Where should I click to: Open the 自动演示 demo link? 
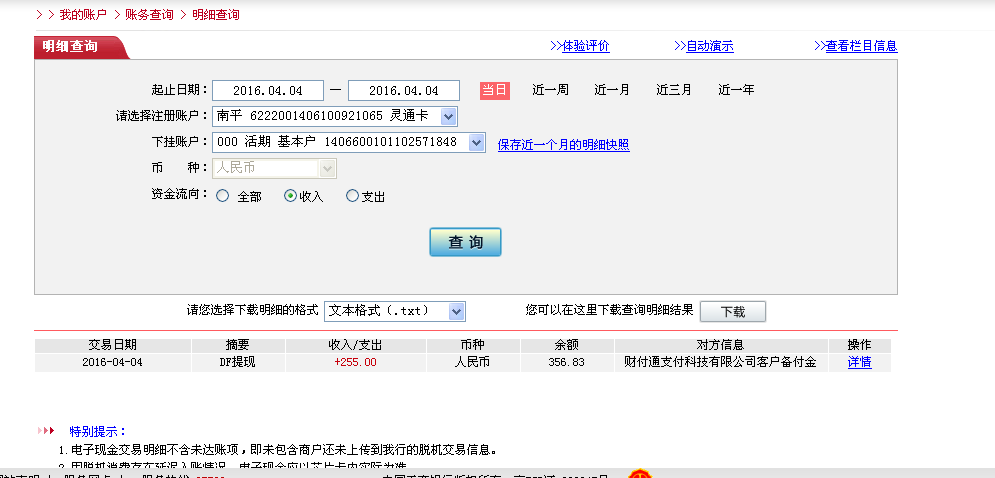coord(703,46)
